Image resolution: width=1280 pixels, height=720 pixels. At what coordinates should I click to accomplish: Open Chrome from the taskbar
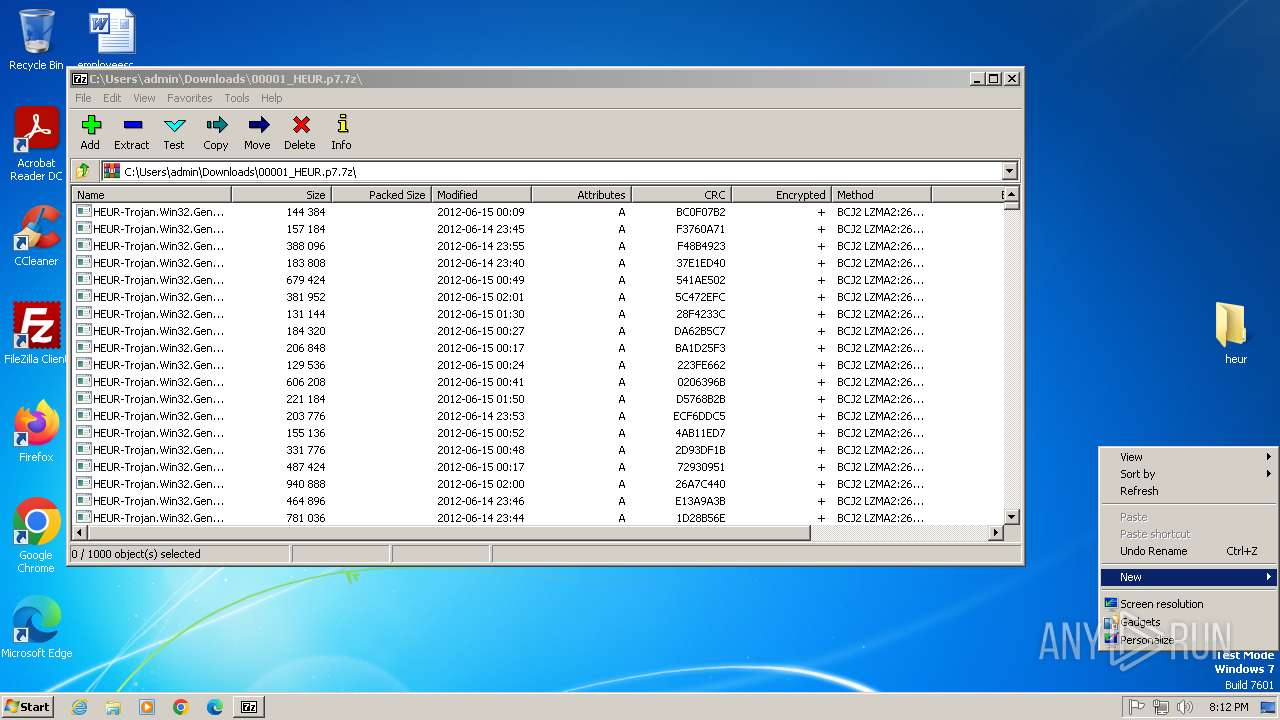coord(181,707)
